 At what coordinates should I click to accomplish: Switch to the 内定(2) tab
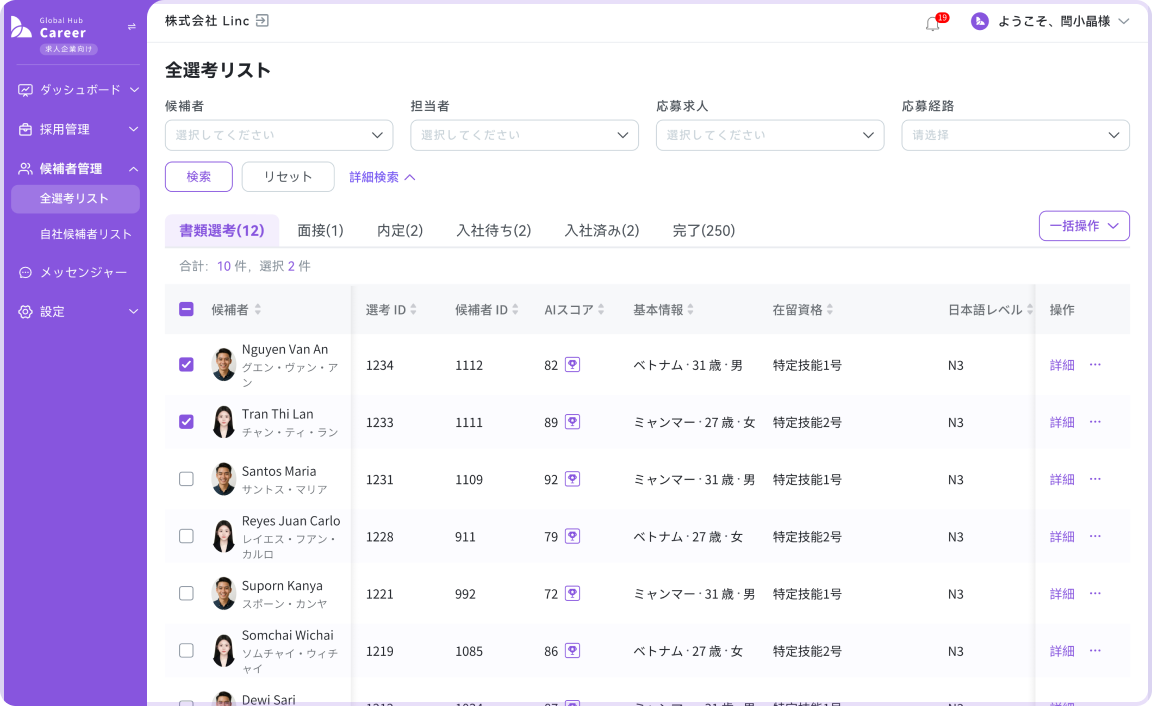(x=400, y=231)
